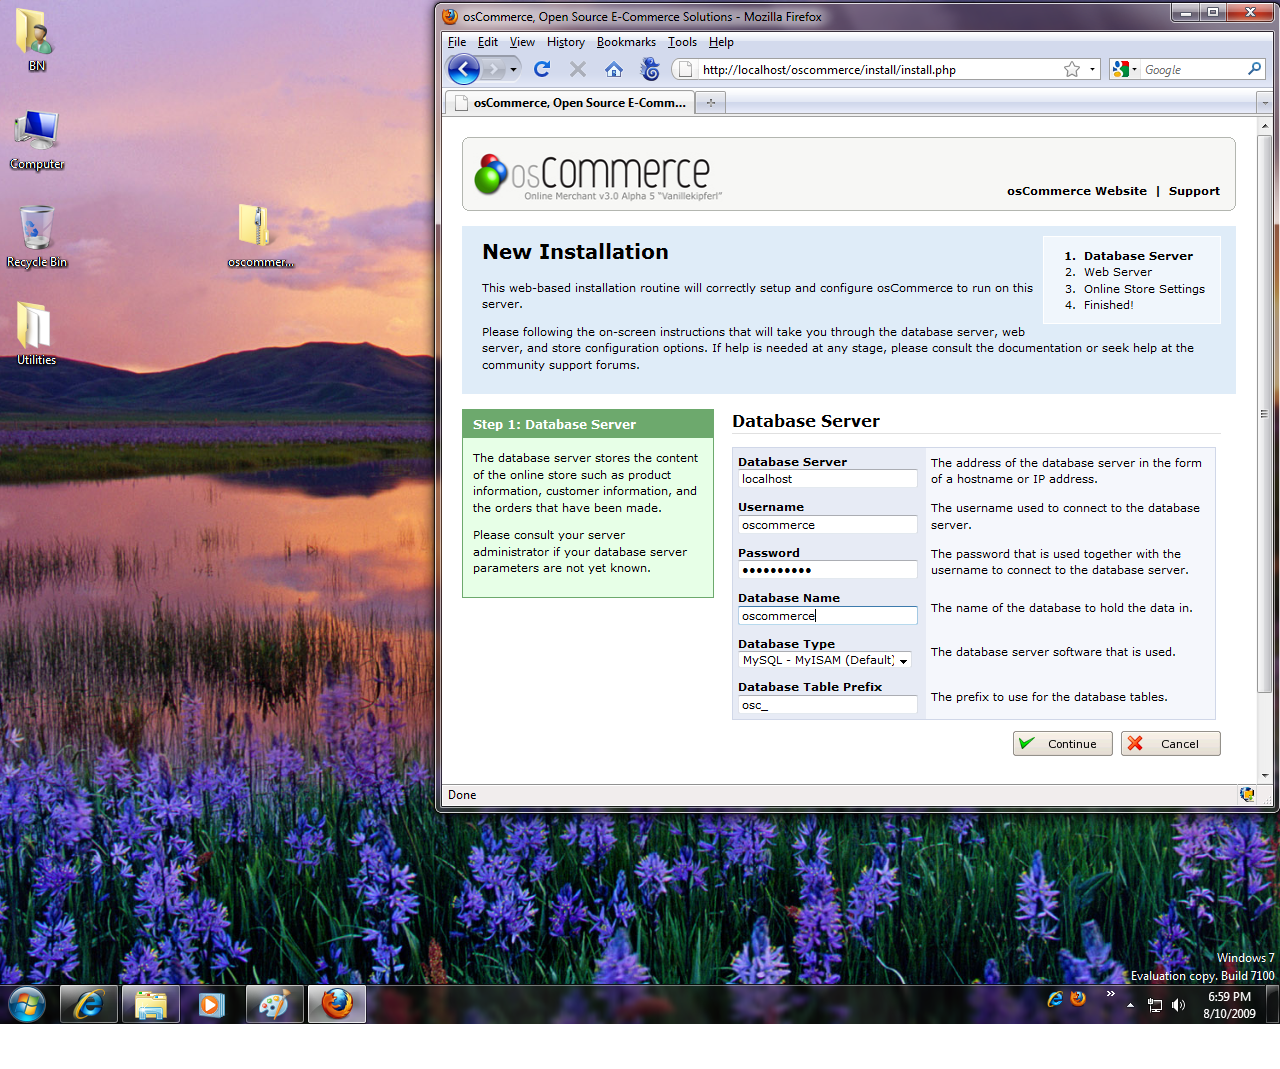Click the Windows Start orb
The width and height of the screenshot is (1280, 1069).
pos(27,1004)
